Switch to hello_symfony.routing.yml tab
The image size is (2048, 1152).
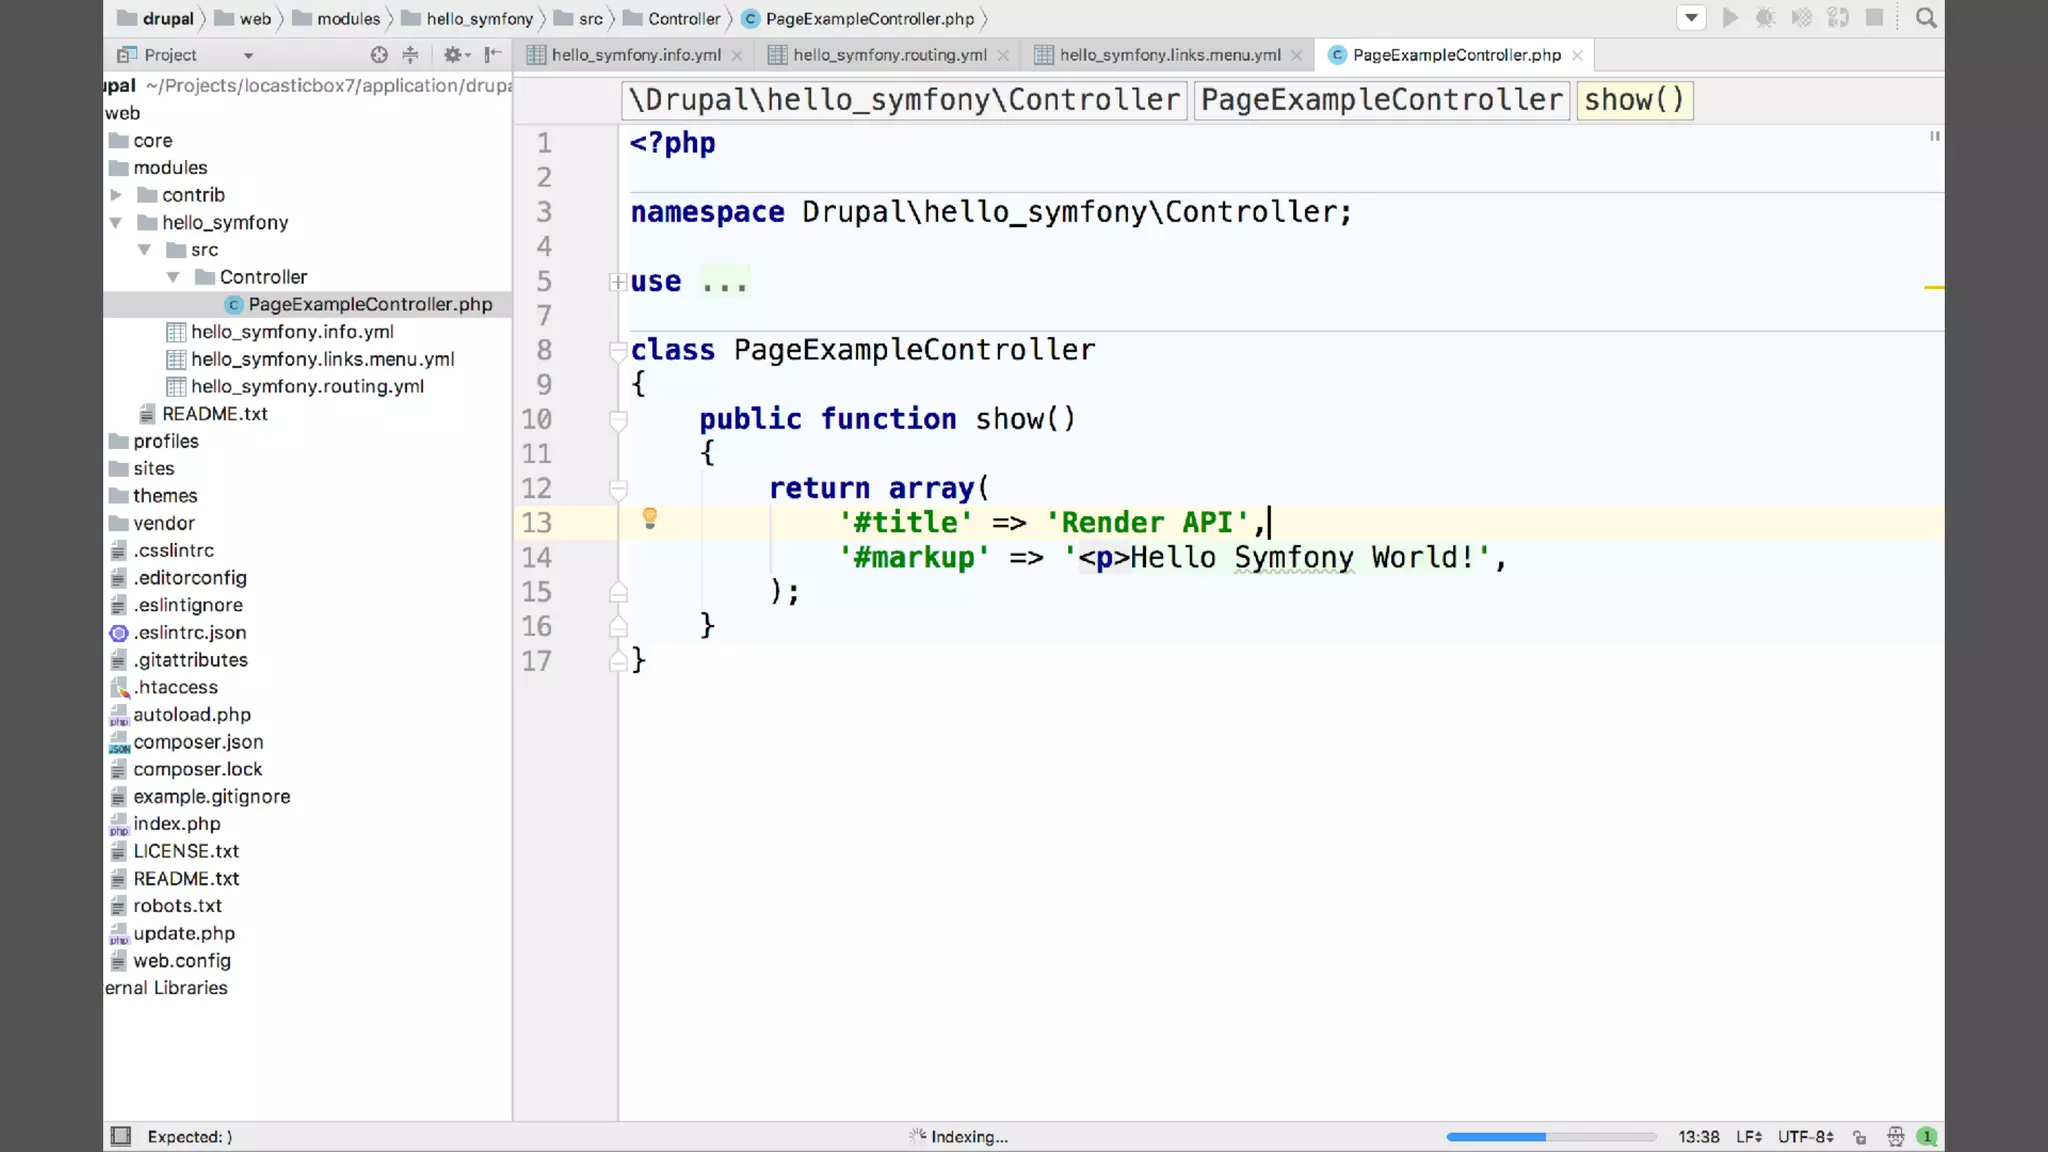889,55
